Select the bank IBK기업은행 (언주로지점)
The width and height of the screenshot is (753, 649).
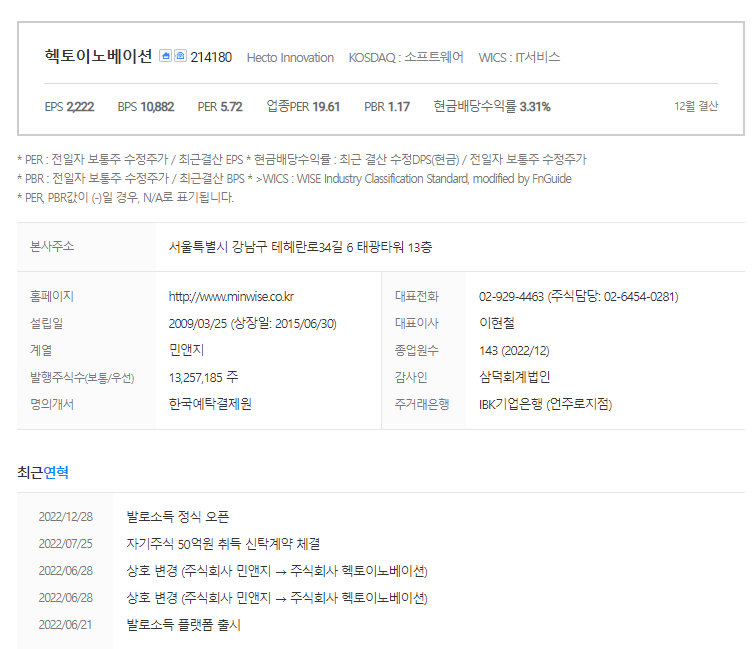click(x=546, y=404)
